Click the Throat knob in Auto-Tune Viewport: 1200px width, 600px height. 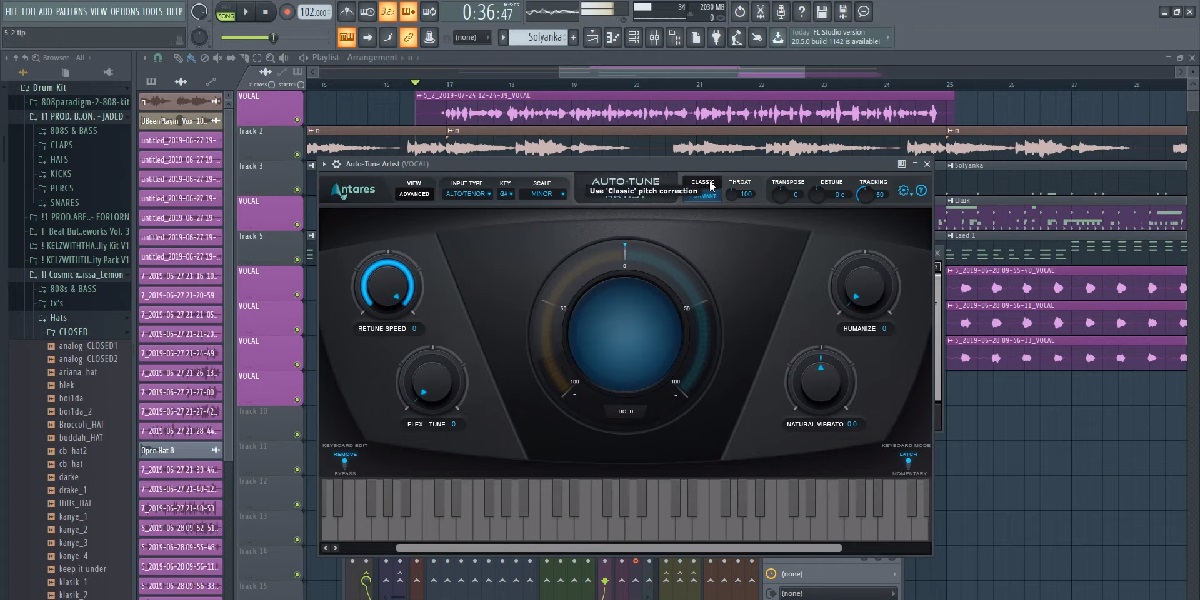732,194
